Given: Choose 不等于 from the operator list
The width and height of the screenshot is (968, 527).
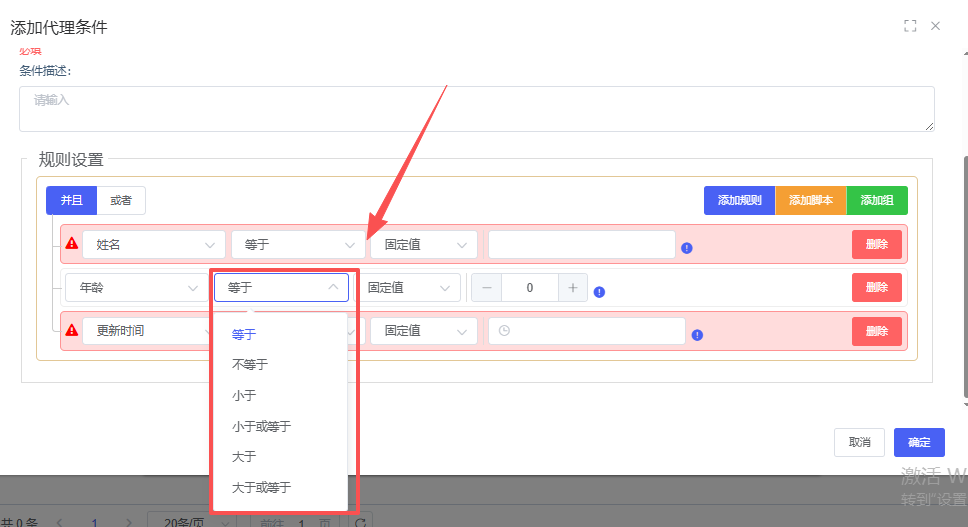Looking at the screenshot, I should (x=250, y=365).
